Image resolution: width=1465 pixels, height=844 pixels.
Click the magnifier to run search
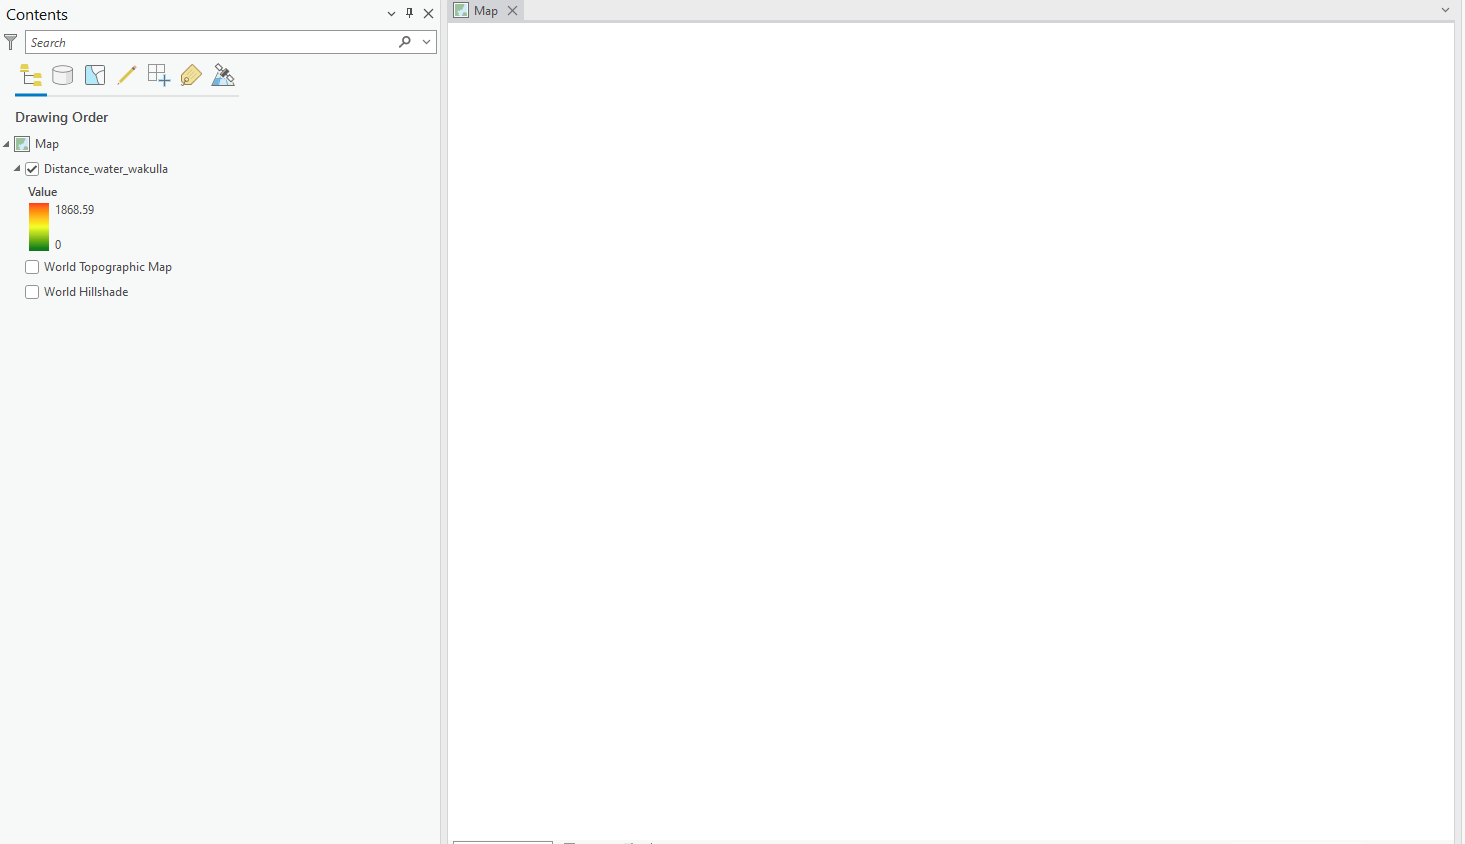tap(404, 42)
